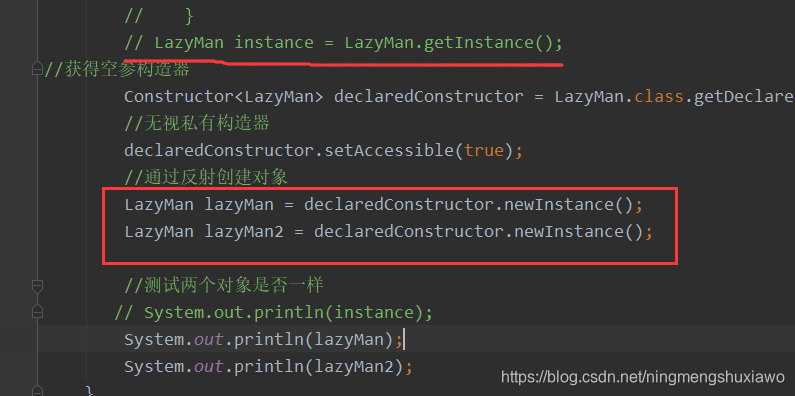The width and height of the screenshot is (795, 396).
Task: Click the 通过反射创建对象 comment
Action: tap(206, 177)
